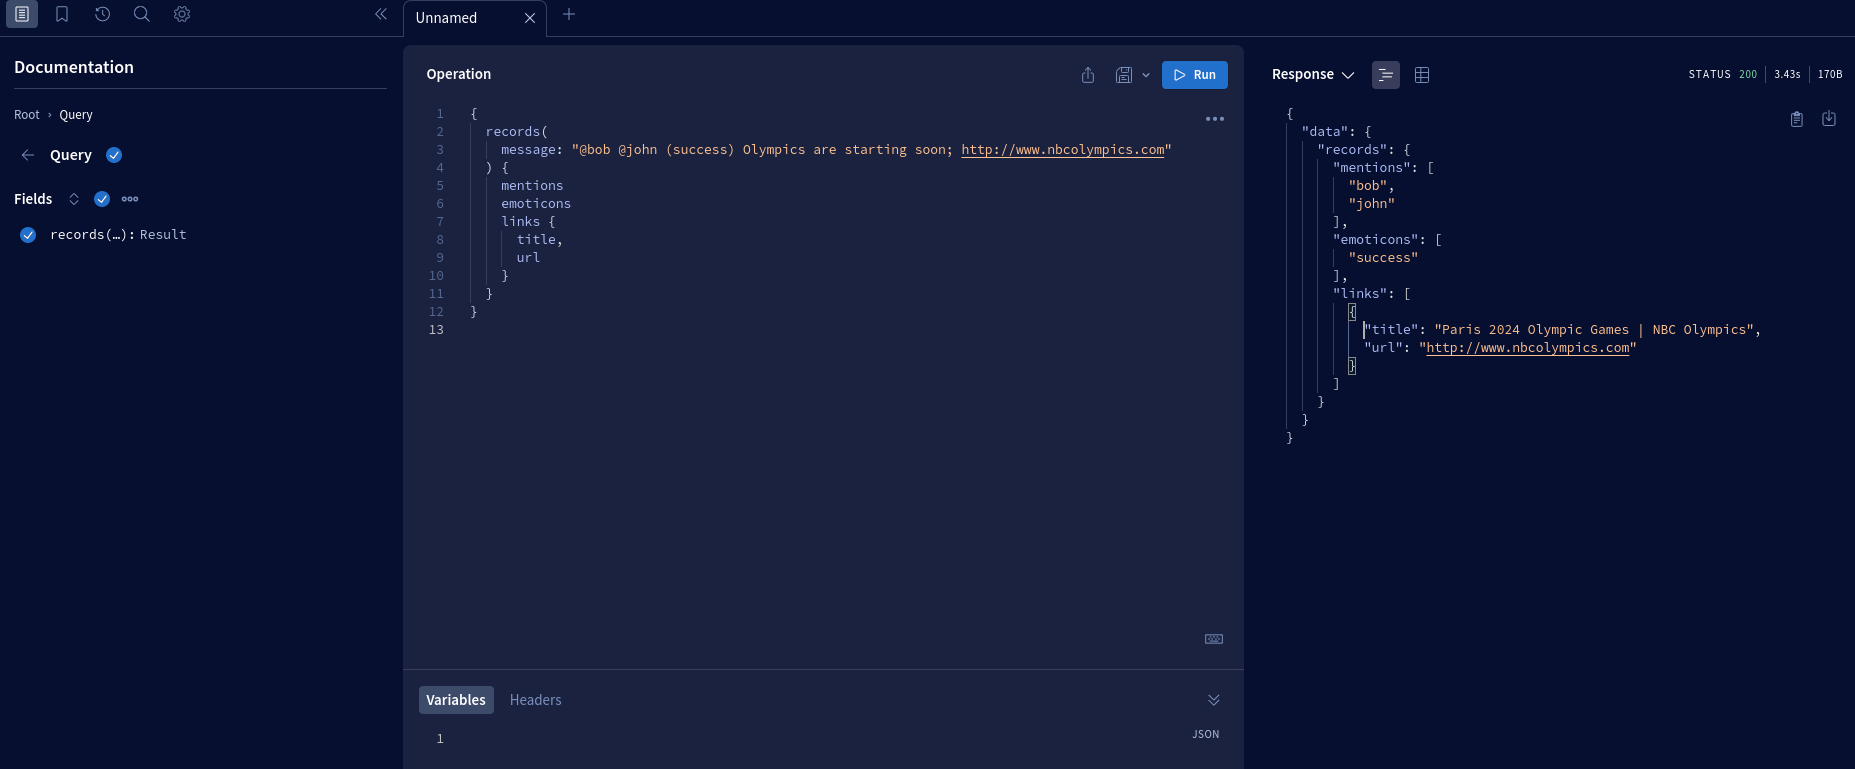Image resolution: width=1855 pixels, height=769 pixels.
Task: Navigate to Root in breadcrumb
Action: pyautogui.click(x=27, y=115)
